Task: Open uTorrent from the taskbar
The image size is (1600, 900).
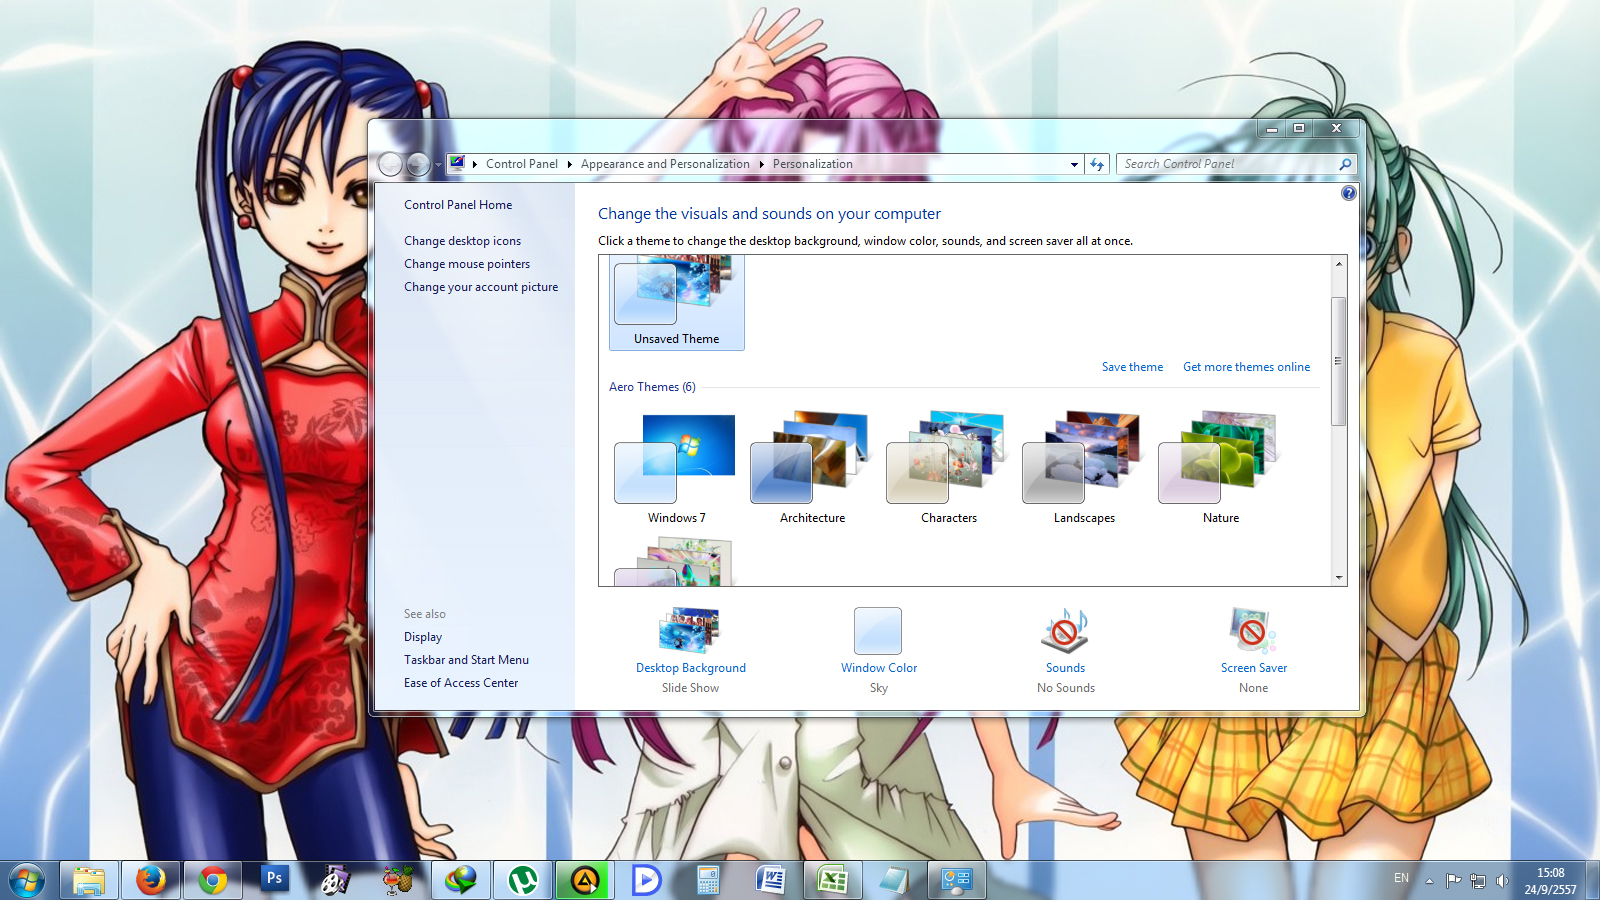Action: (522, 880)
